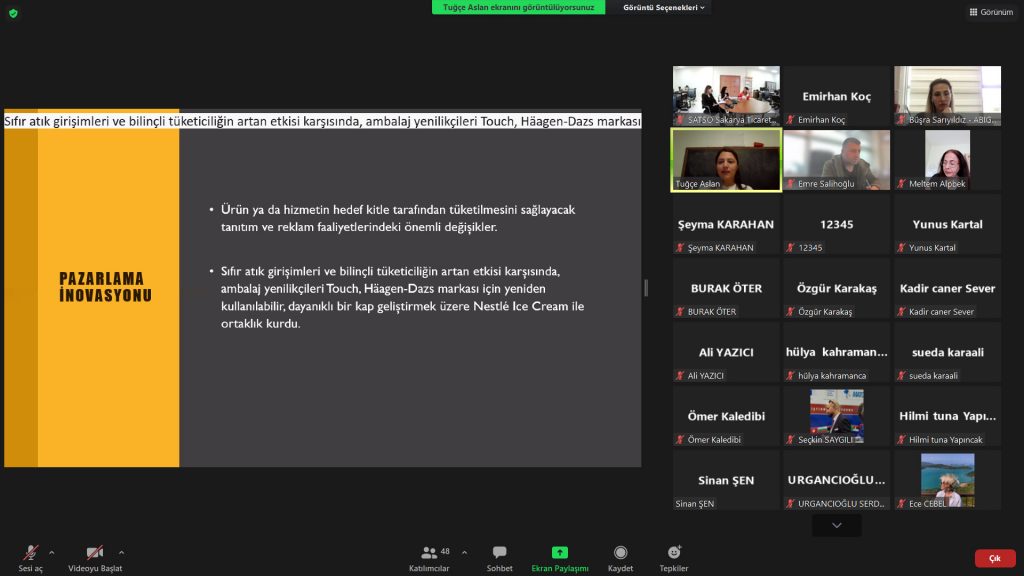This screenshot has width=1024, height=576.
Task: Select Ece CEBEL's video tile
Action: coord(947,480)
